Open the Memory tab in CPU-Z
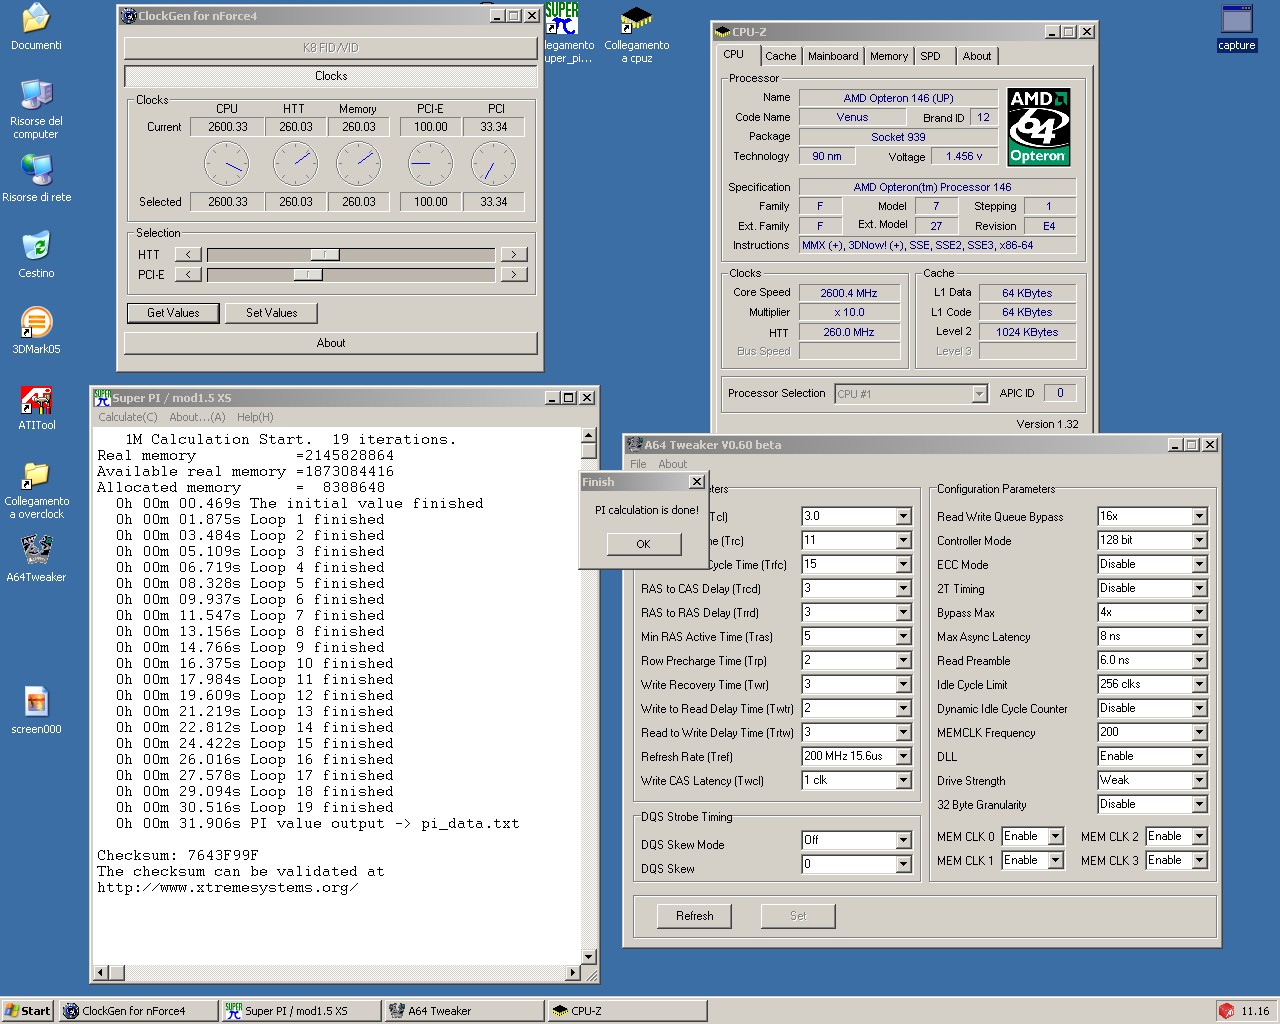The image size is (1280, 1024). tap(889, 56)
